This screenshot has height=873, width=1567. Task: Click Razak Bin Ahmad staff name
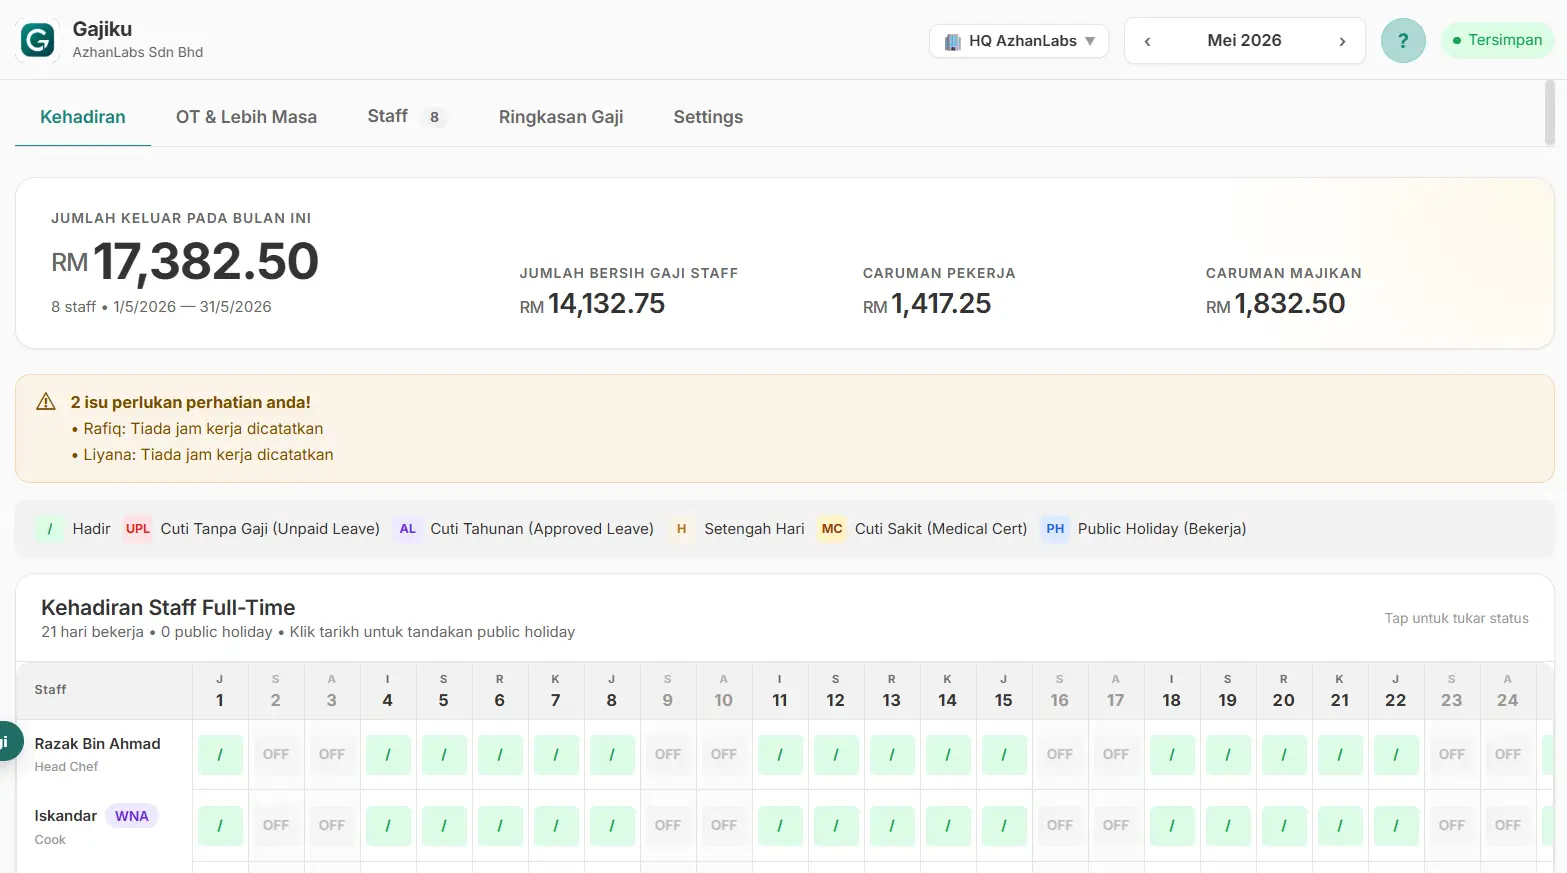tap(97, 744)
